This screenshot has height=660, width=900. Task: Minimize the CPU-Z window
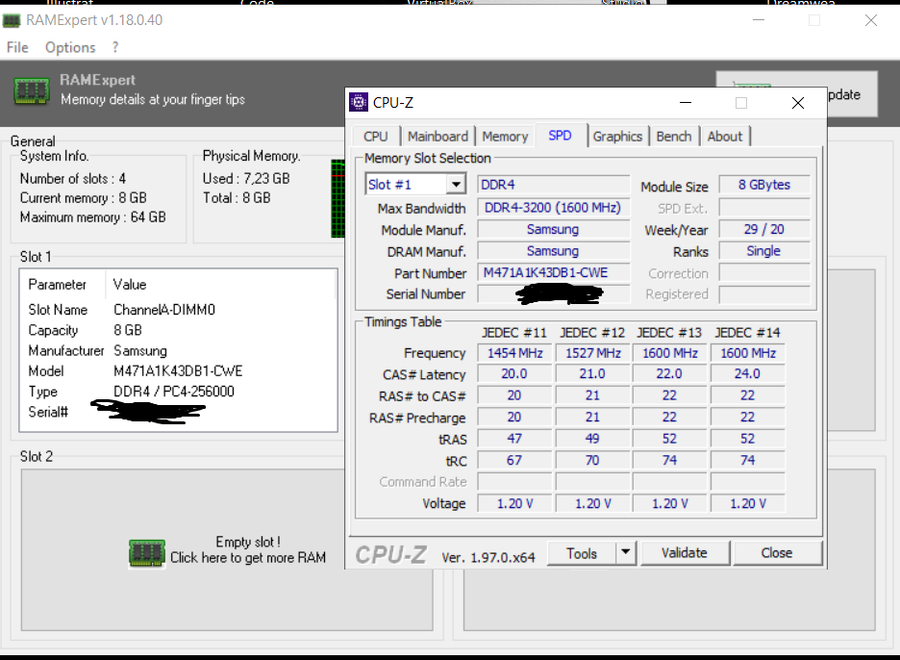pyautogui.click(x=685, y=103)
